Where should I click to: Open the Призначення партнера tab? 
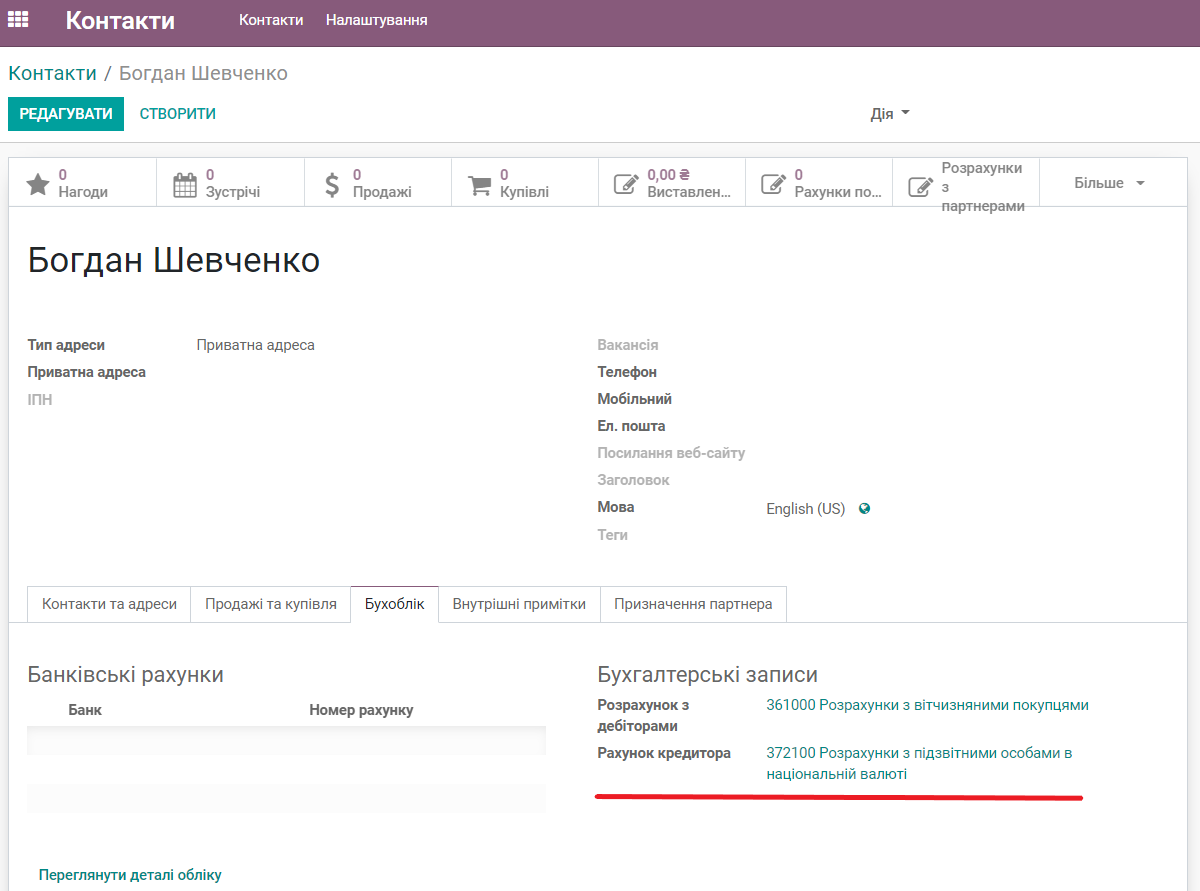click(x=693, y=604)
